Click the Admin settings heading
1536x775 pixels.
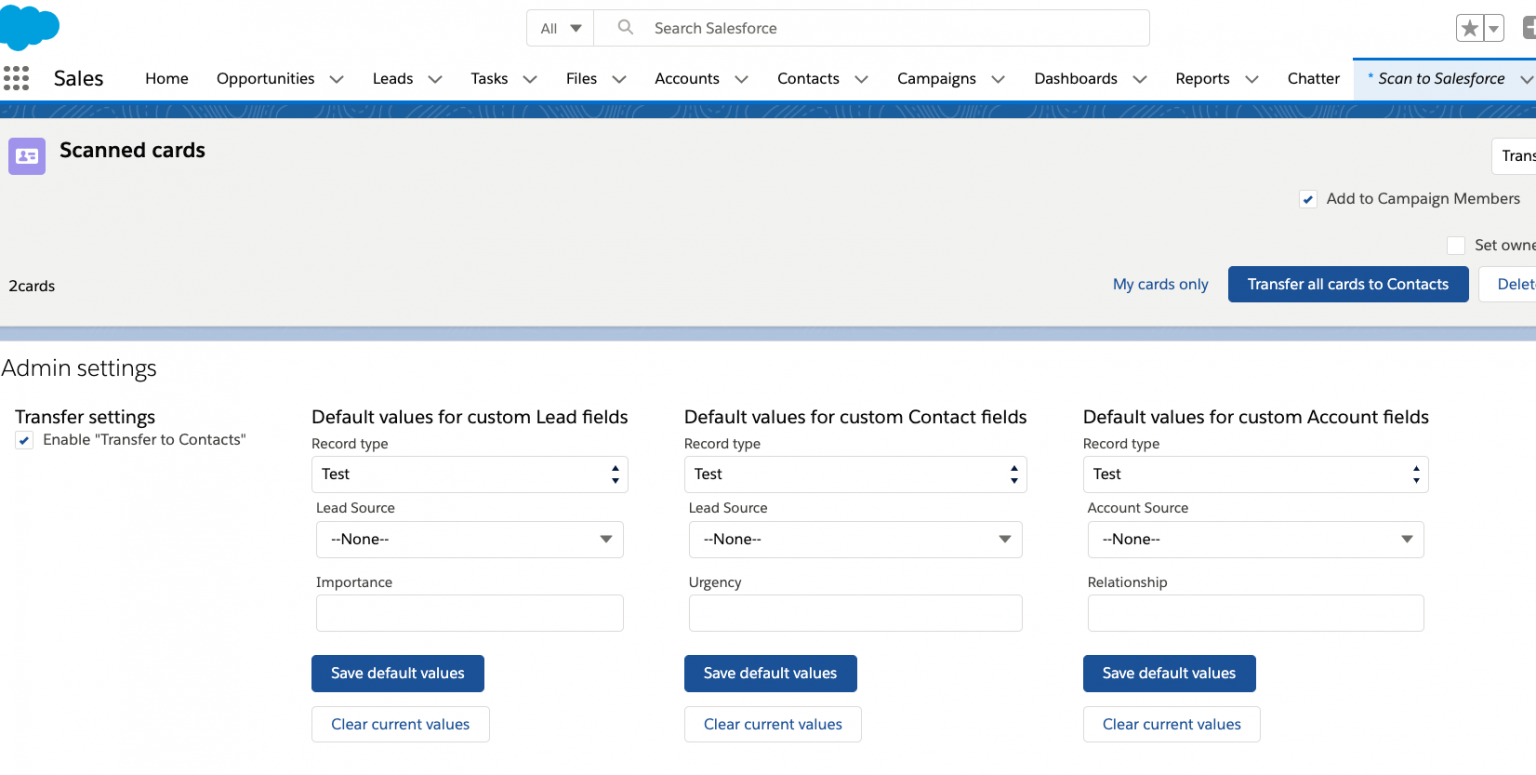coord(79,368)
